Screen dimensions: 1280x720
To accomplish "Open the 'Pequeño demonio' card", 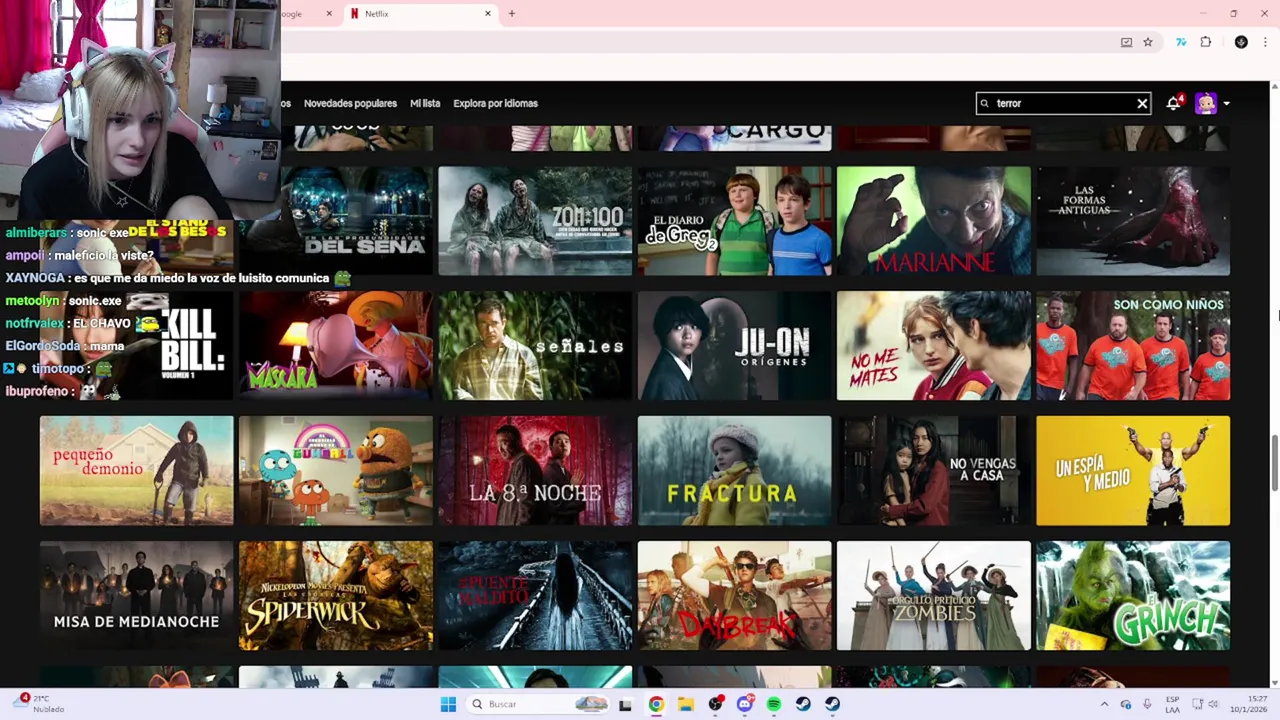I will point(136,471).
